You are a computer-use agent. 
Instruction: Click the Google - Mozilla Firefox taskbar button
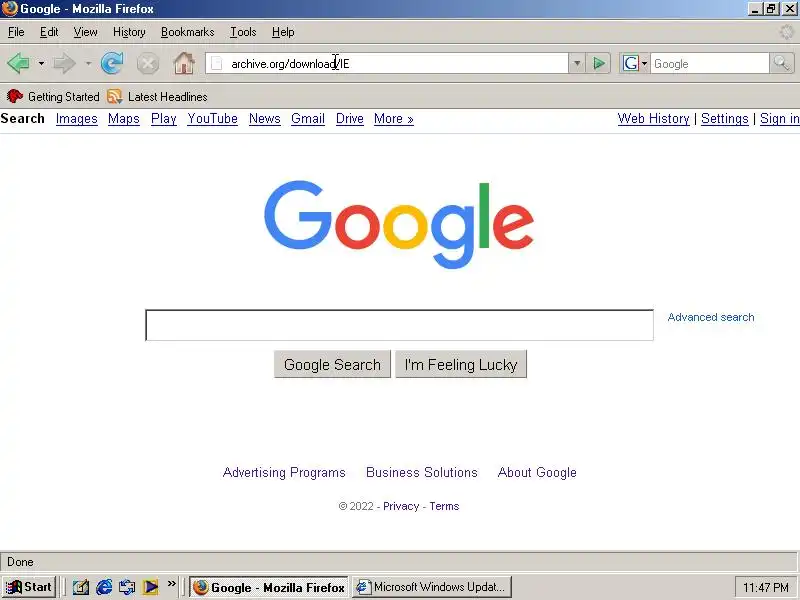(269, 587)
